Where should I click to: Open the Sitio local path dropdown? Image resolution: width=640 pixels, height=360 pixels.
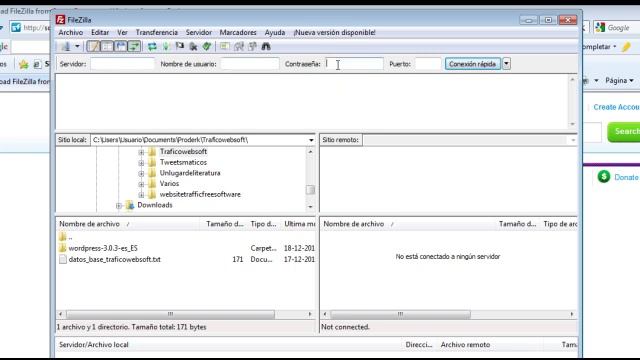coord(311,140)
